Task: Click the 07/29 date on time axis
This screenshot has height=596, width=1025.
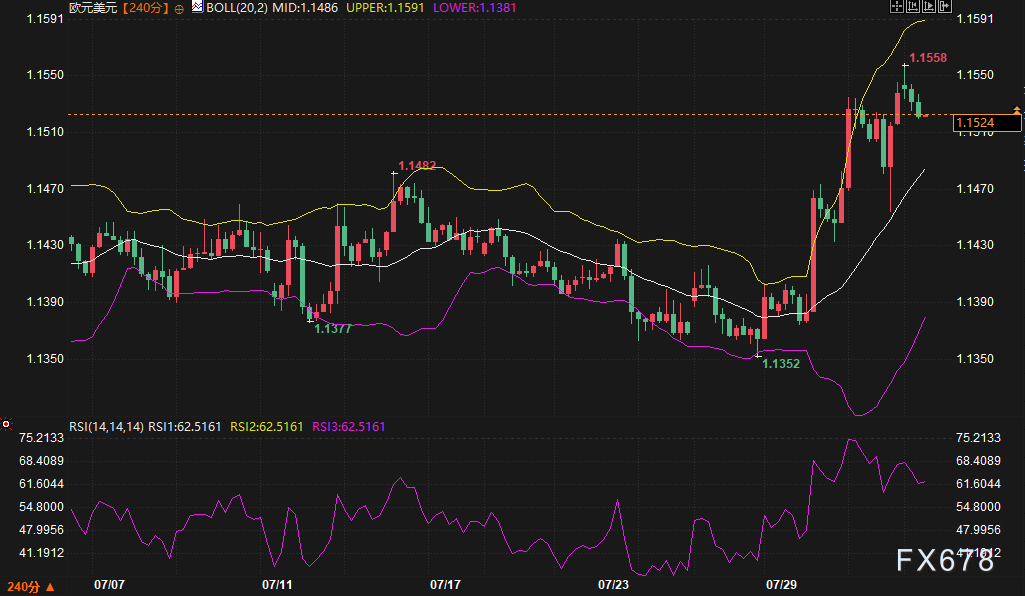Action: click(x=781, y=584)
